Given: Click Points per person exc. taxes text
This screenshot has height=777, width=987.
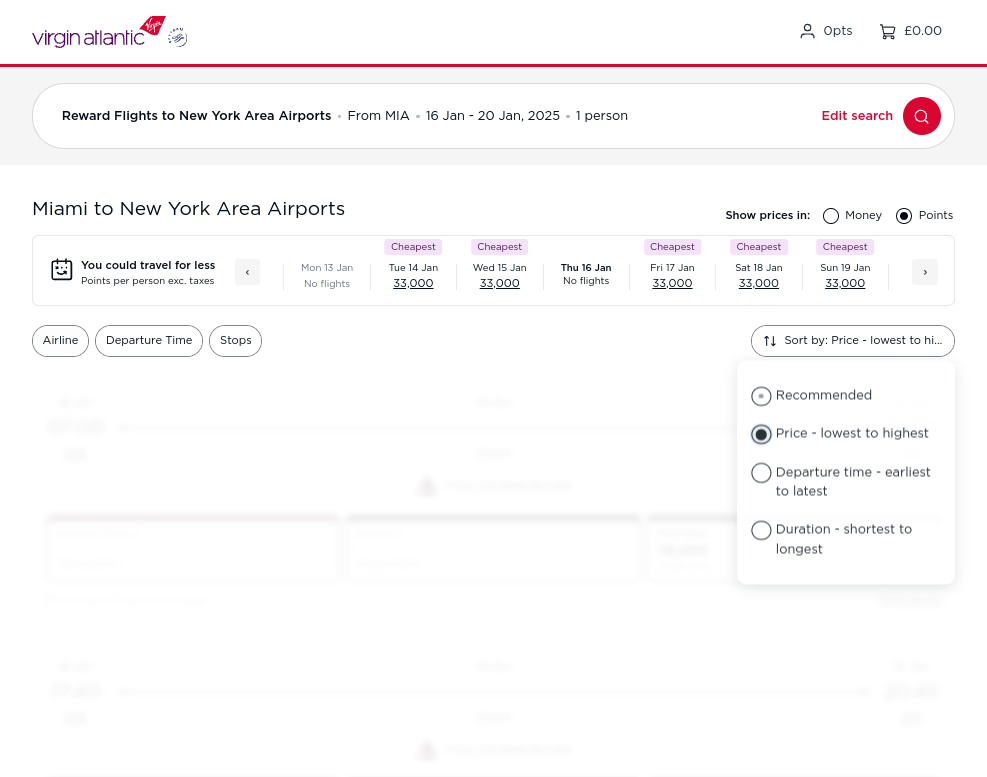Looking at the screenshot, I should tap(147, 281).
